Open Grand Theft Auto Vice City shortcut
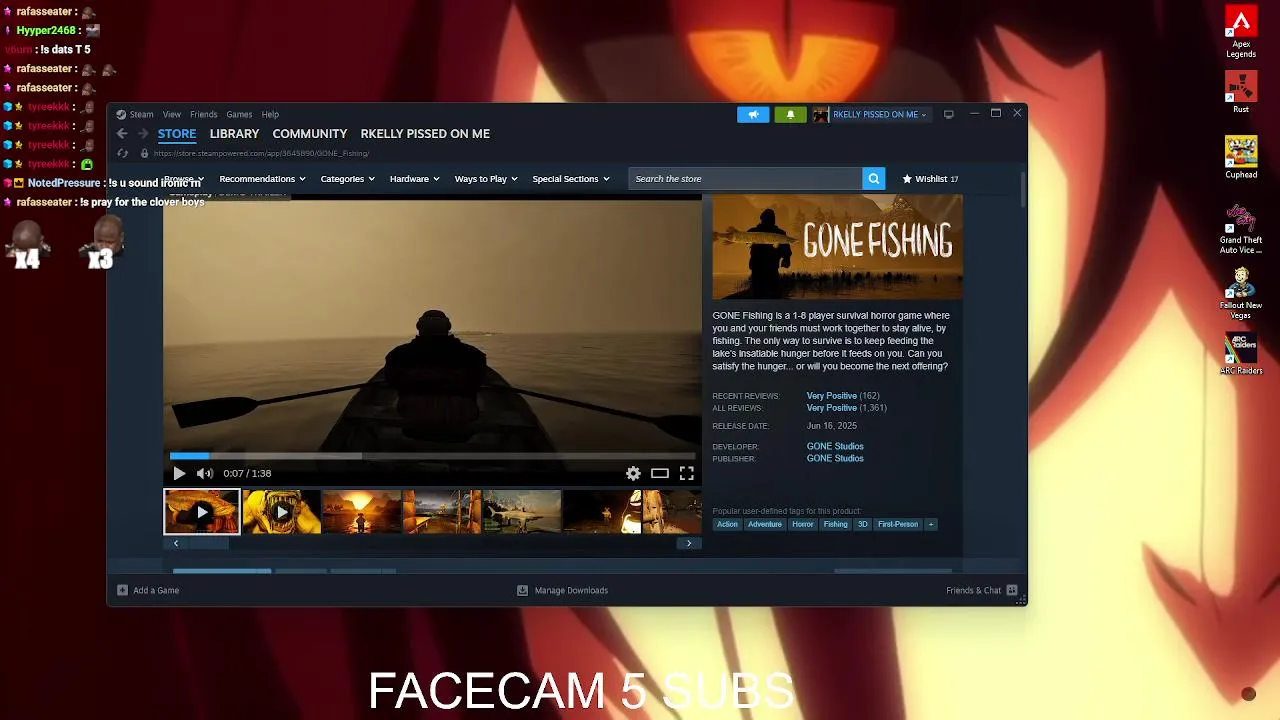 click(x=1241, y=229)
